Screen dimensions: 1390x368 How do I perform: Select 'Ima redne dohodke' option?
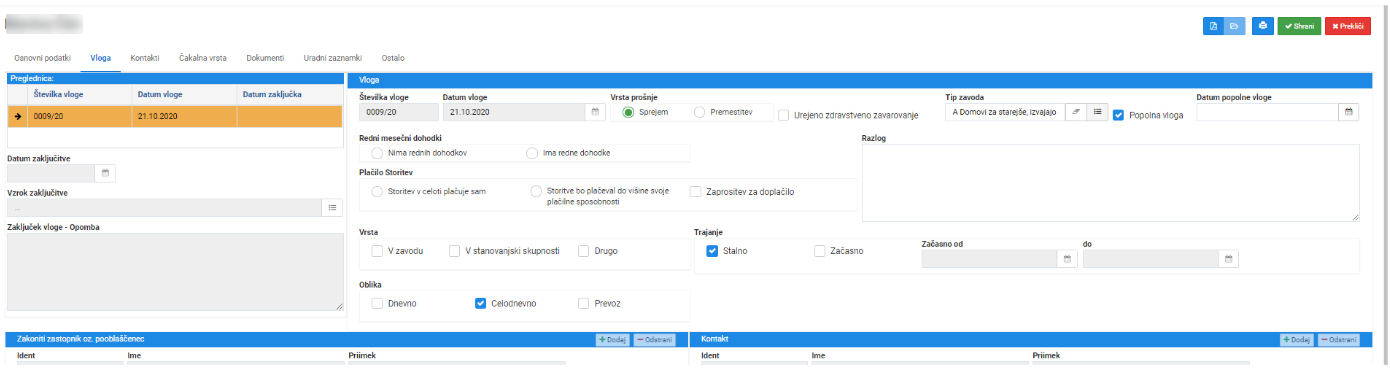pos(532,153)
